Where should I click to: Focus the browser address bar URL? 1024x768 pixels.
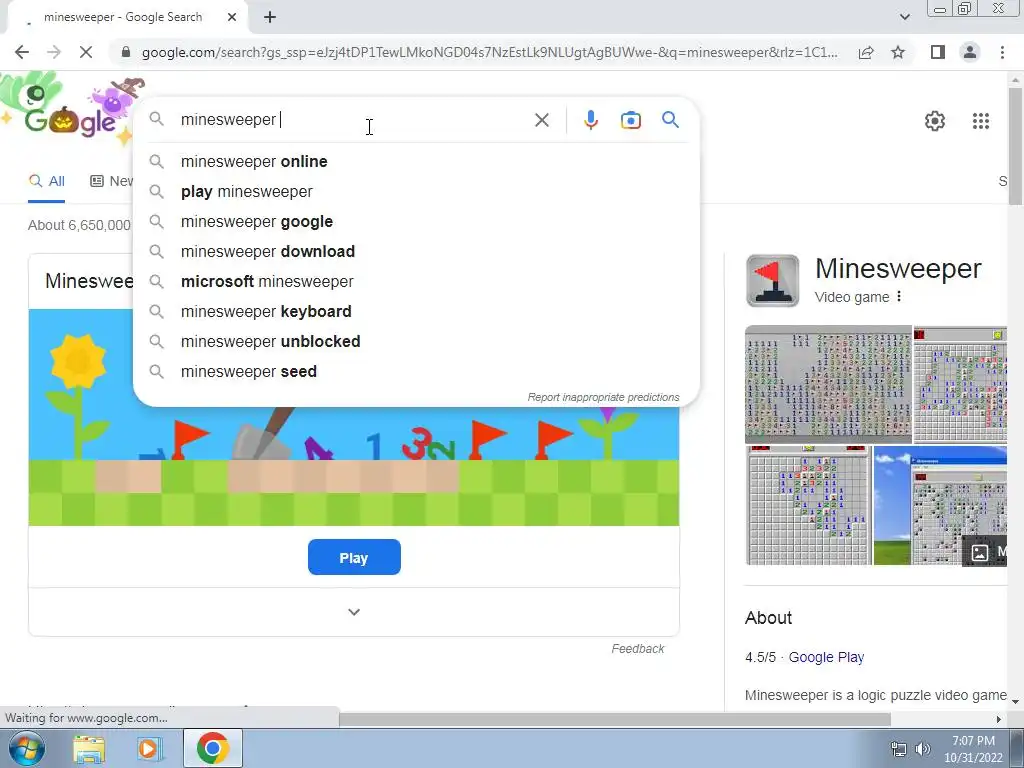tap(490, 52)
